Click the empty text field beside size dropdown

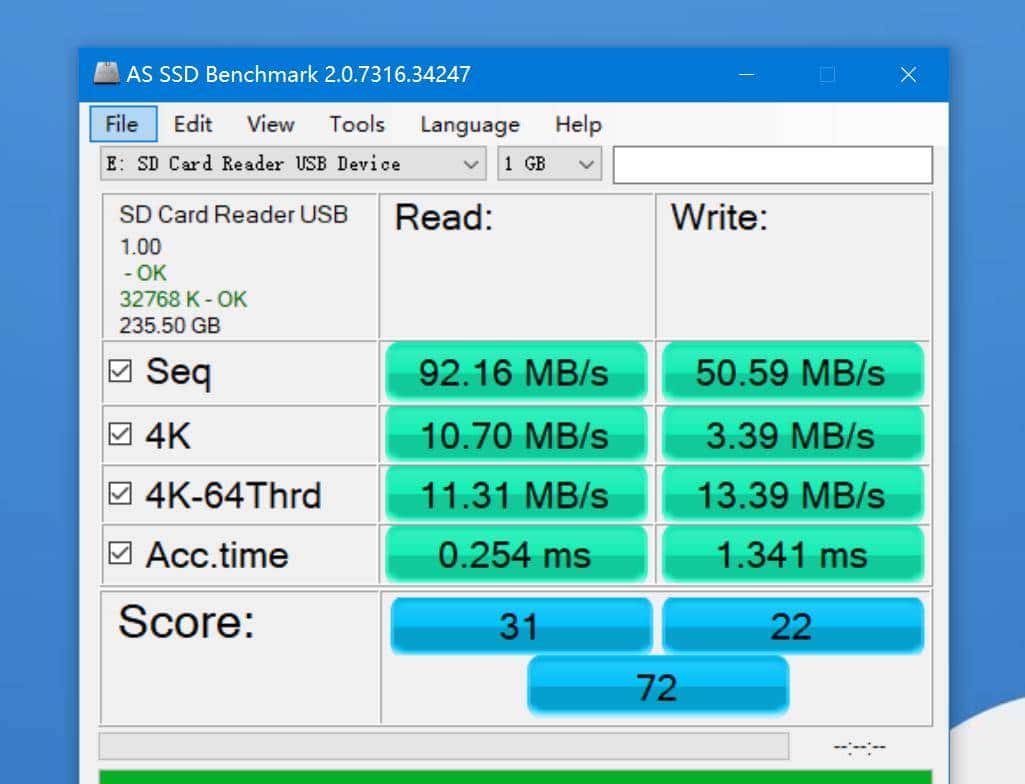[x=772, y=165]
